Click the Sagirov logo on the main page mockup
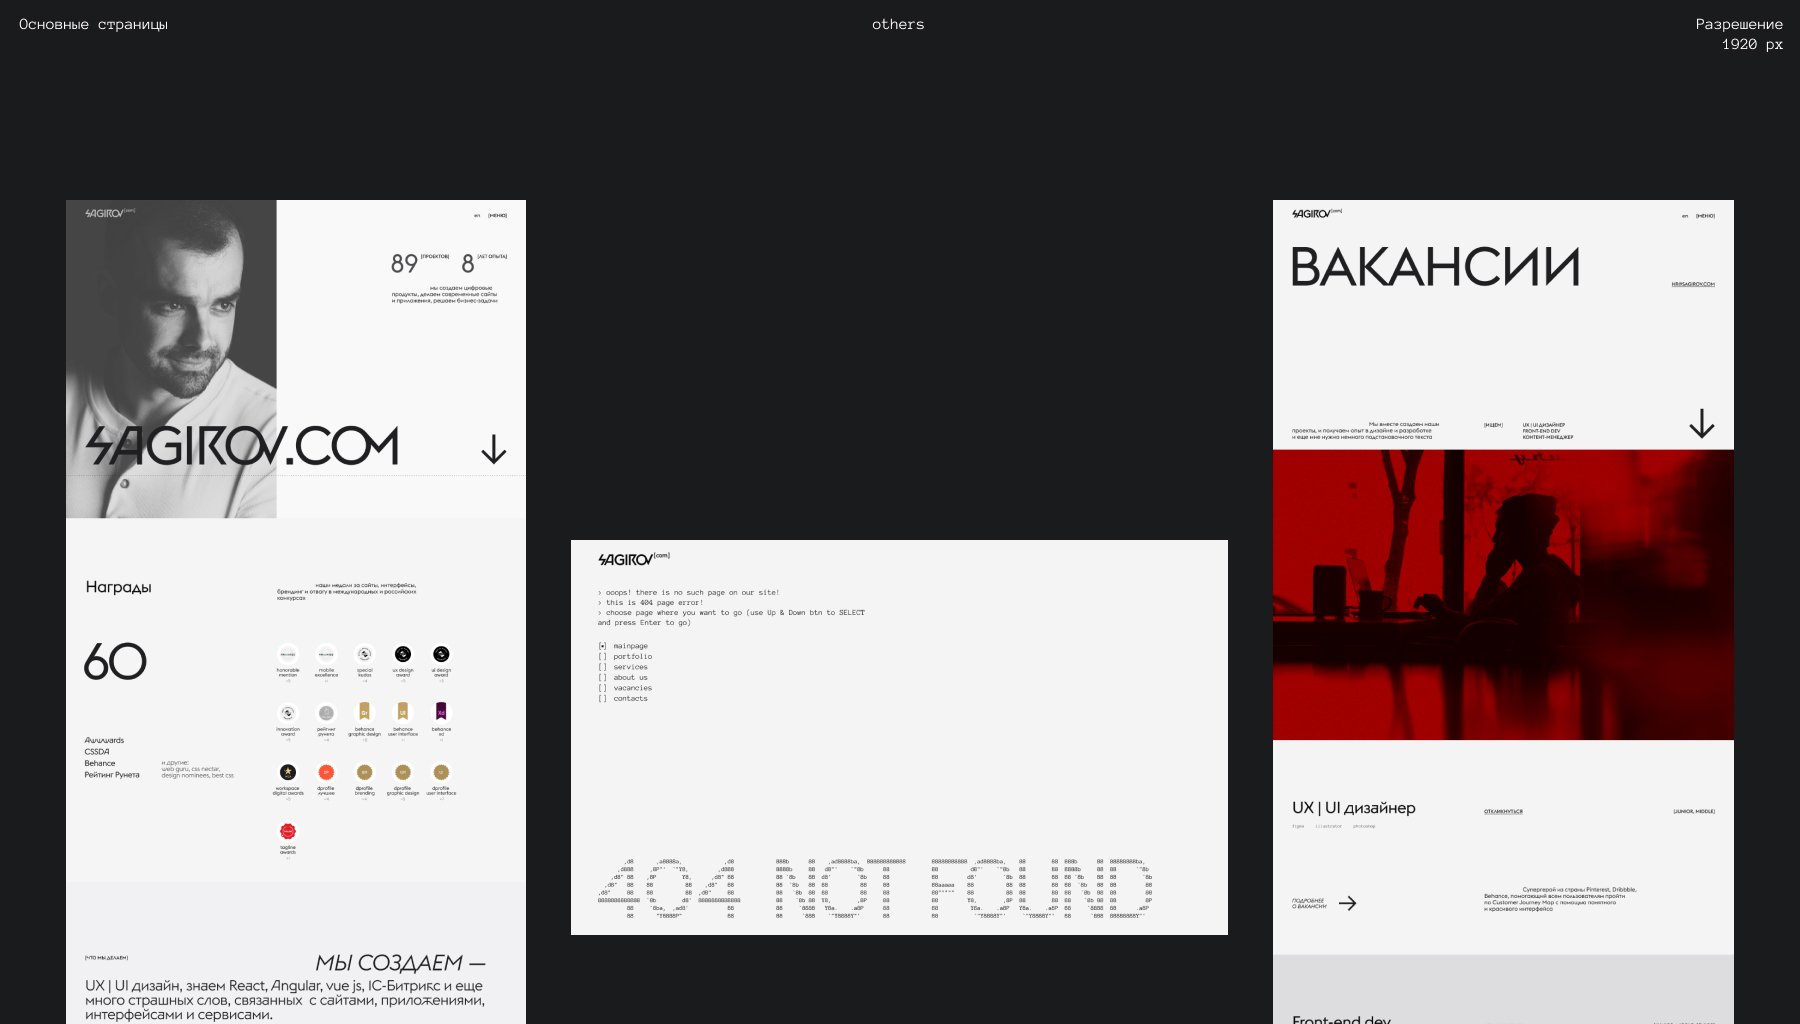1800x1024 pixels. pyautogui.click(x=110, y=213)
